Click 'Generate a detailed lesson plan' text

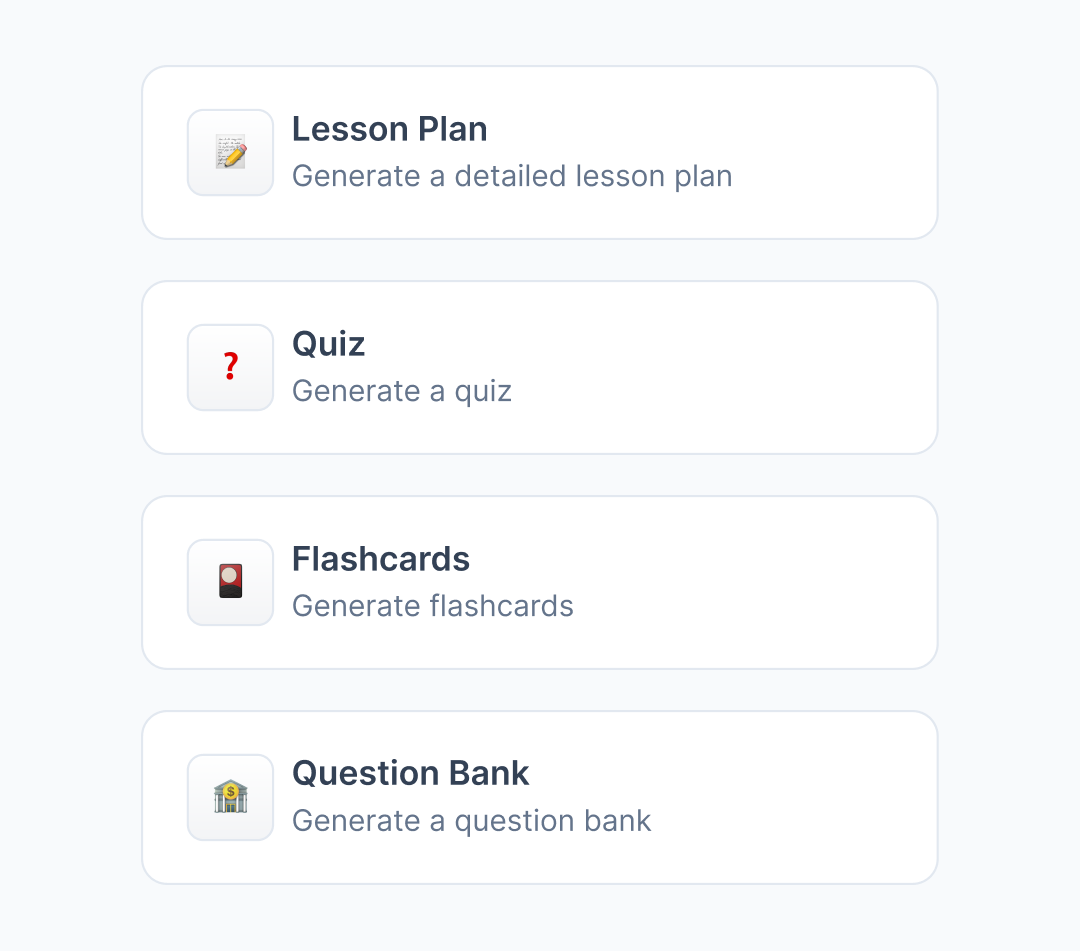512,176
